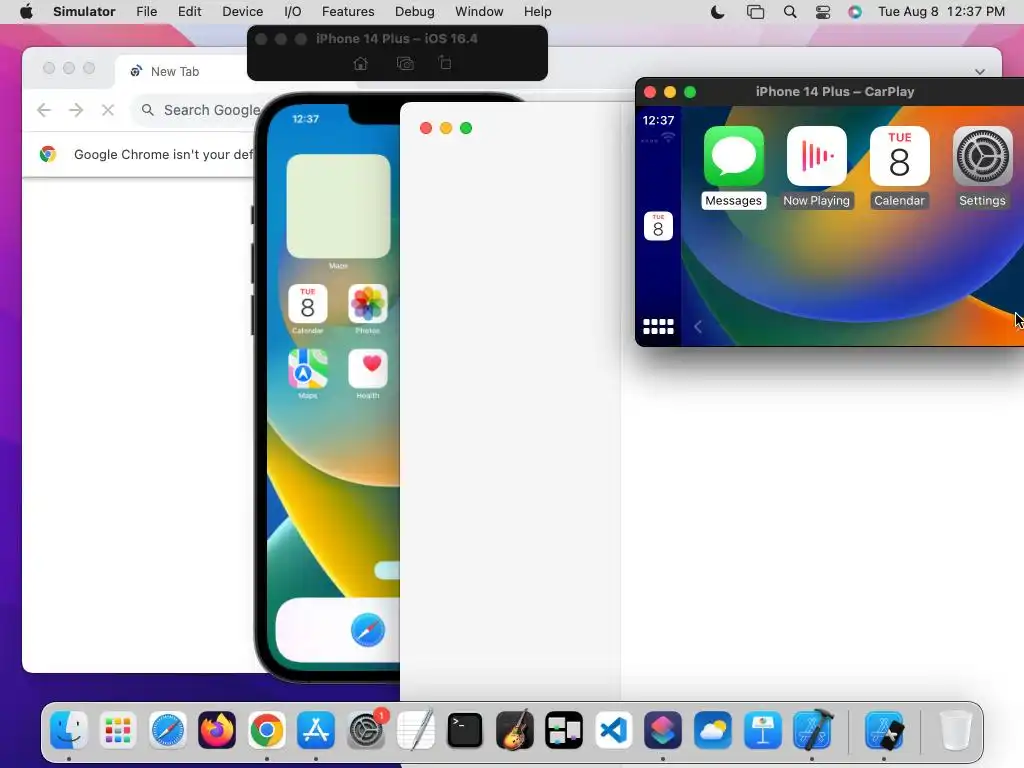This screenshot has height=768, width=1024.
Task: Switch to Chrome from the Dock
Action: (x=266, y=729)
